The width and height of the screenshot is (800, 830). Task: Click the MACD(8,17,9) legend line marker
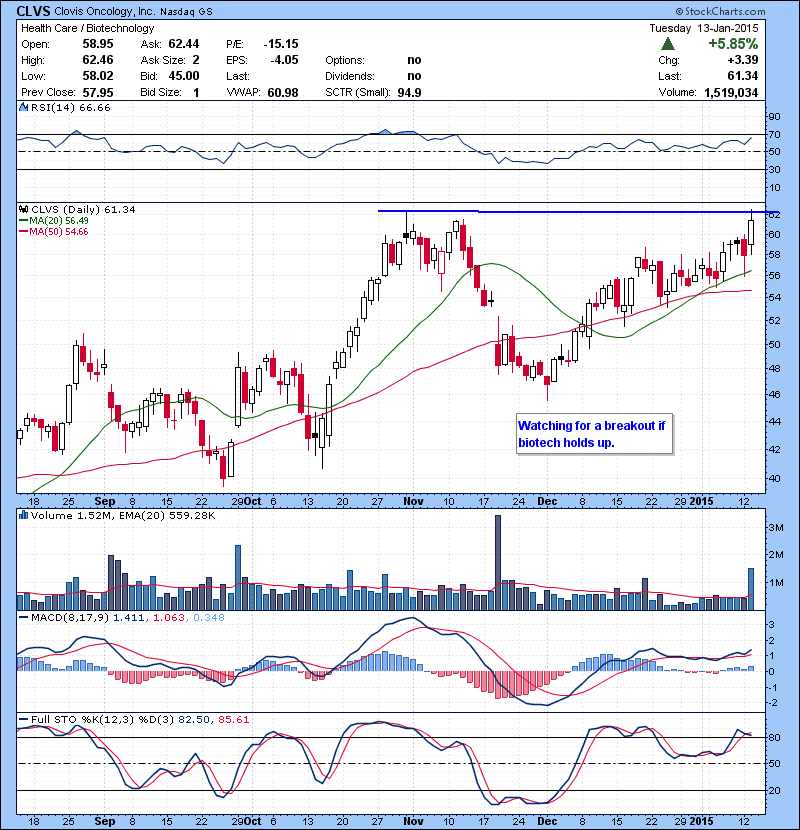pyautogui.click(x=23, y=617)
